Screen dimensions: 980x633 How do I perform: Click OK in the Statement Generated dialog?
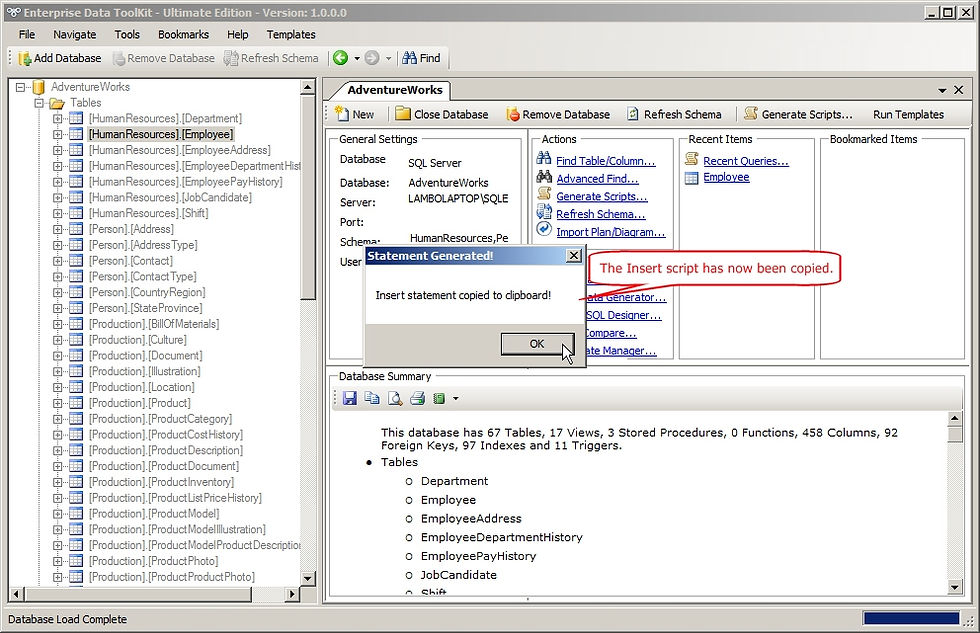click(x=537, y=344)
